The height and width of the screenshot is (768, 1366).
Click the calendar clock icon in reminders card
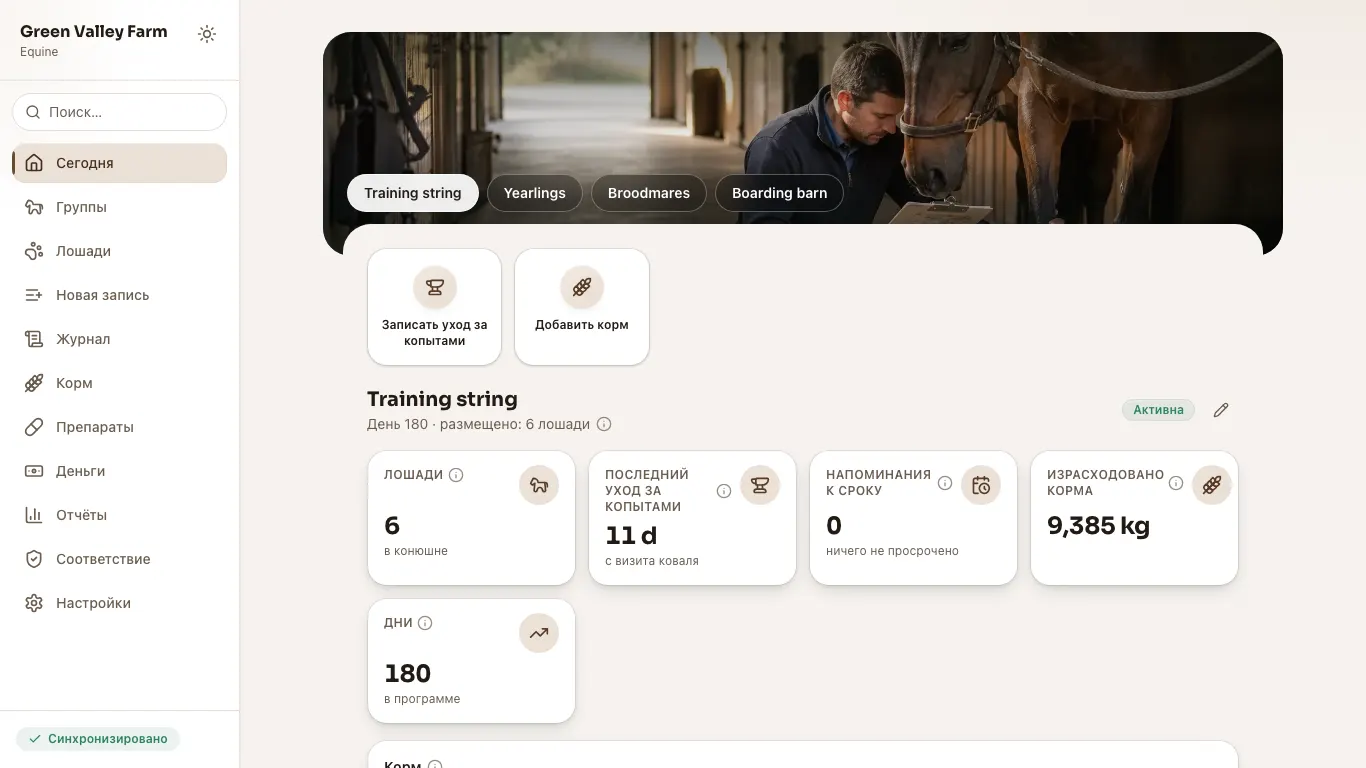(x=981, y=486)
